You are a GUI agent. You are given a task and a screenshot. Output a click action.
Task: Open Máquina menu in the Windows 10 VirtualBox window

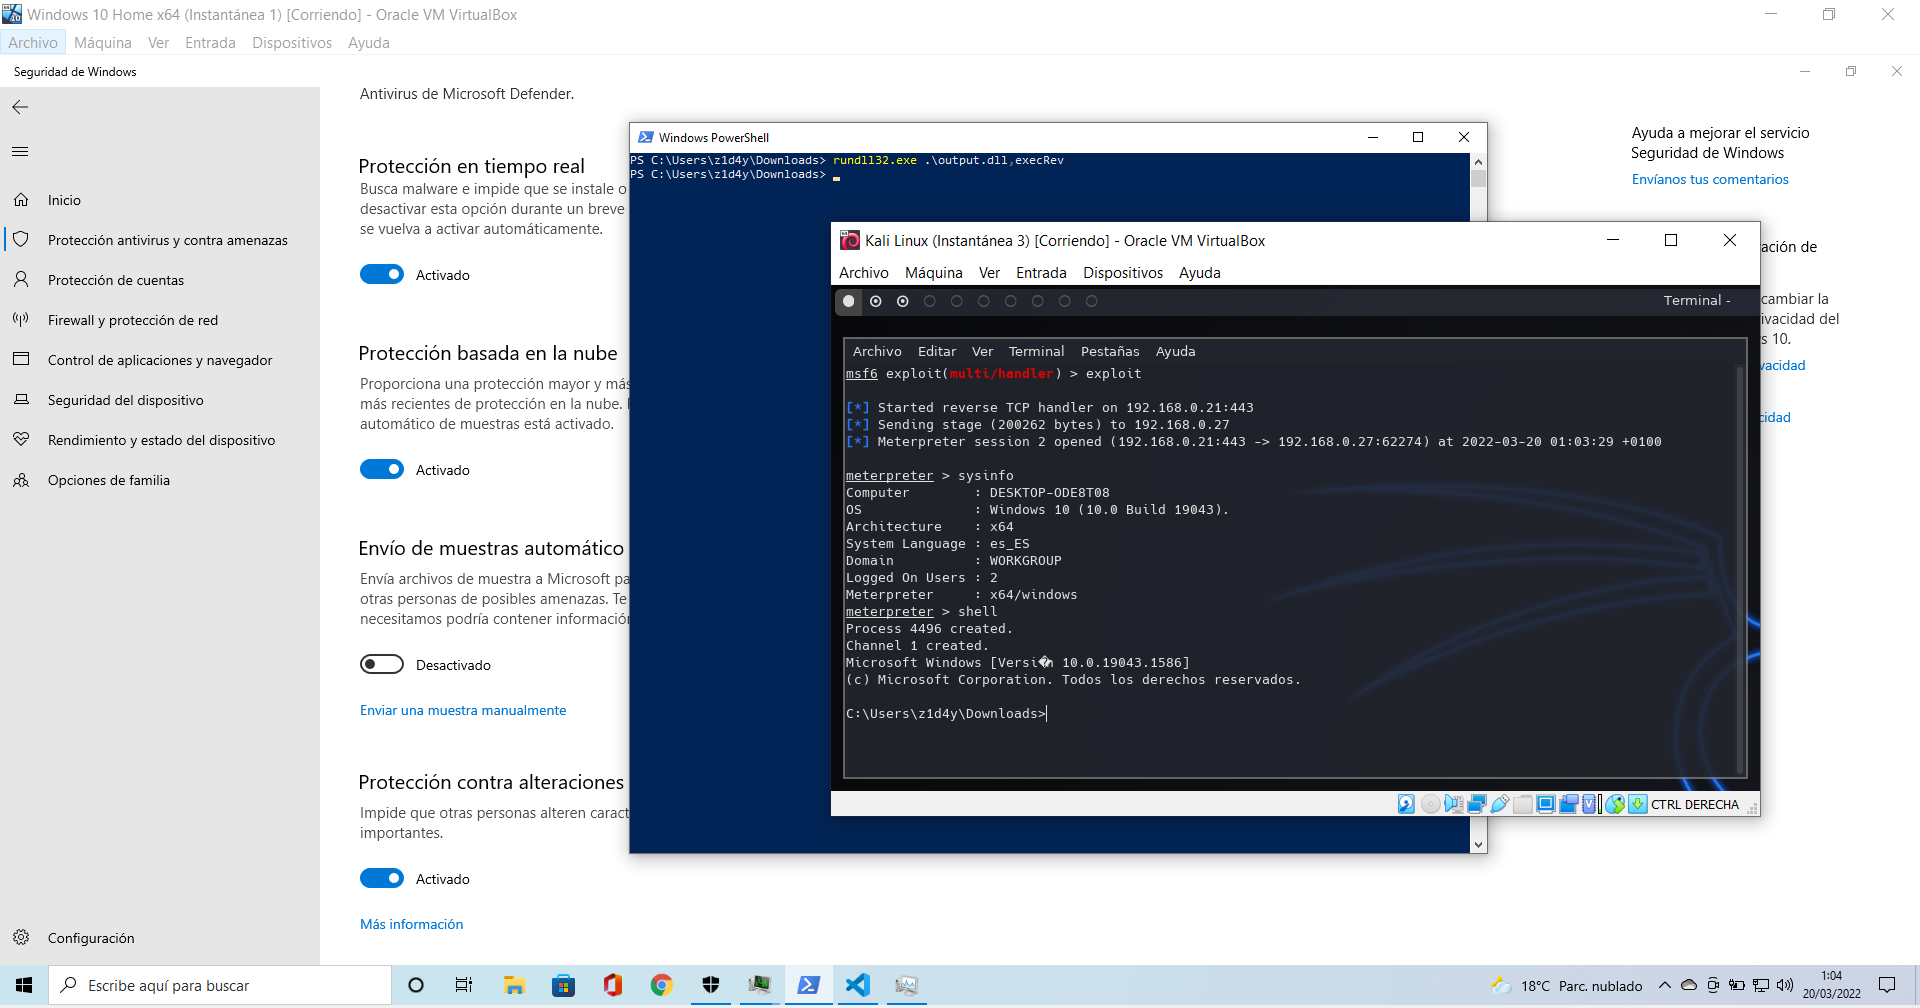tap(103, 42)
